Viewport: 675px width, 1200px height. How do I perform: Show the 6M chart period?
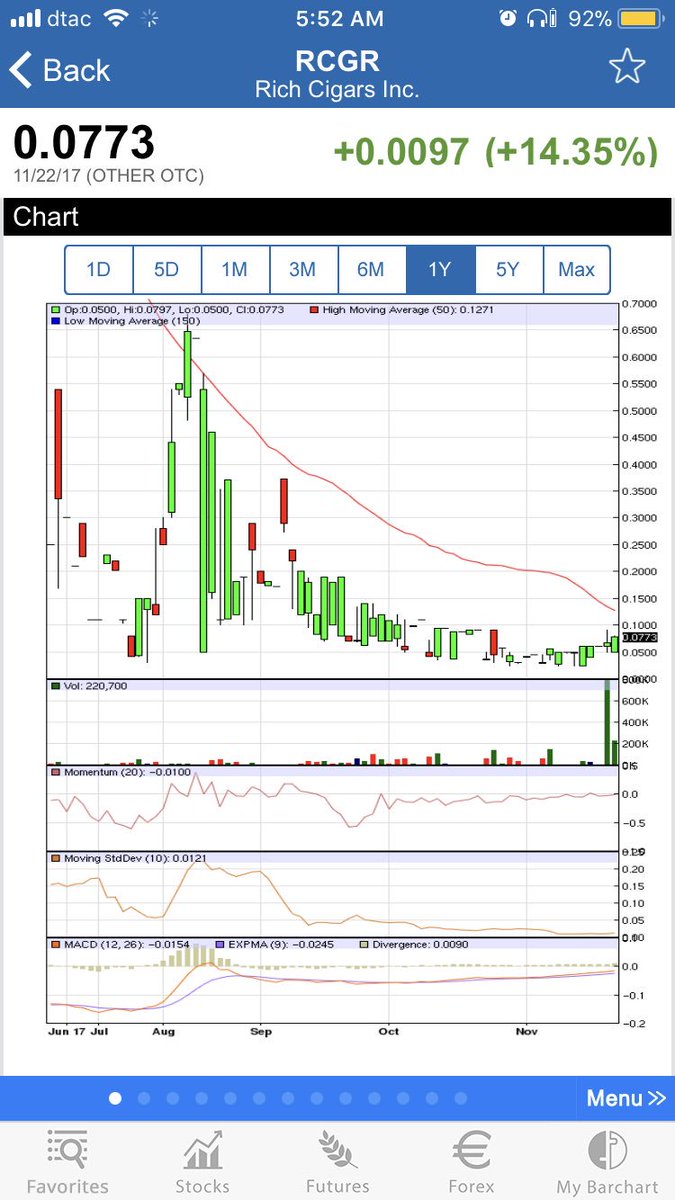point(370,269)
